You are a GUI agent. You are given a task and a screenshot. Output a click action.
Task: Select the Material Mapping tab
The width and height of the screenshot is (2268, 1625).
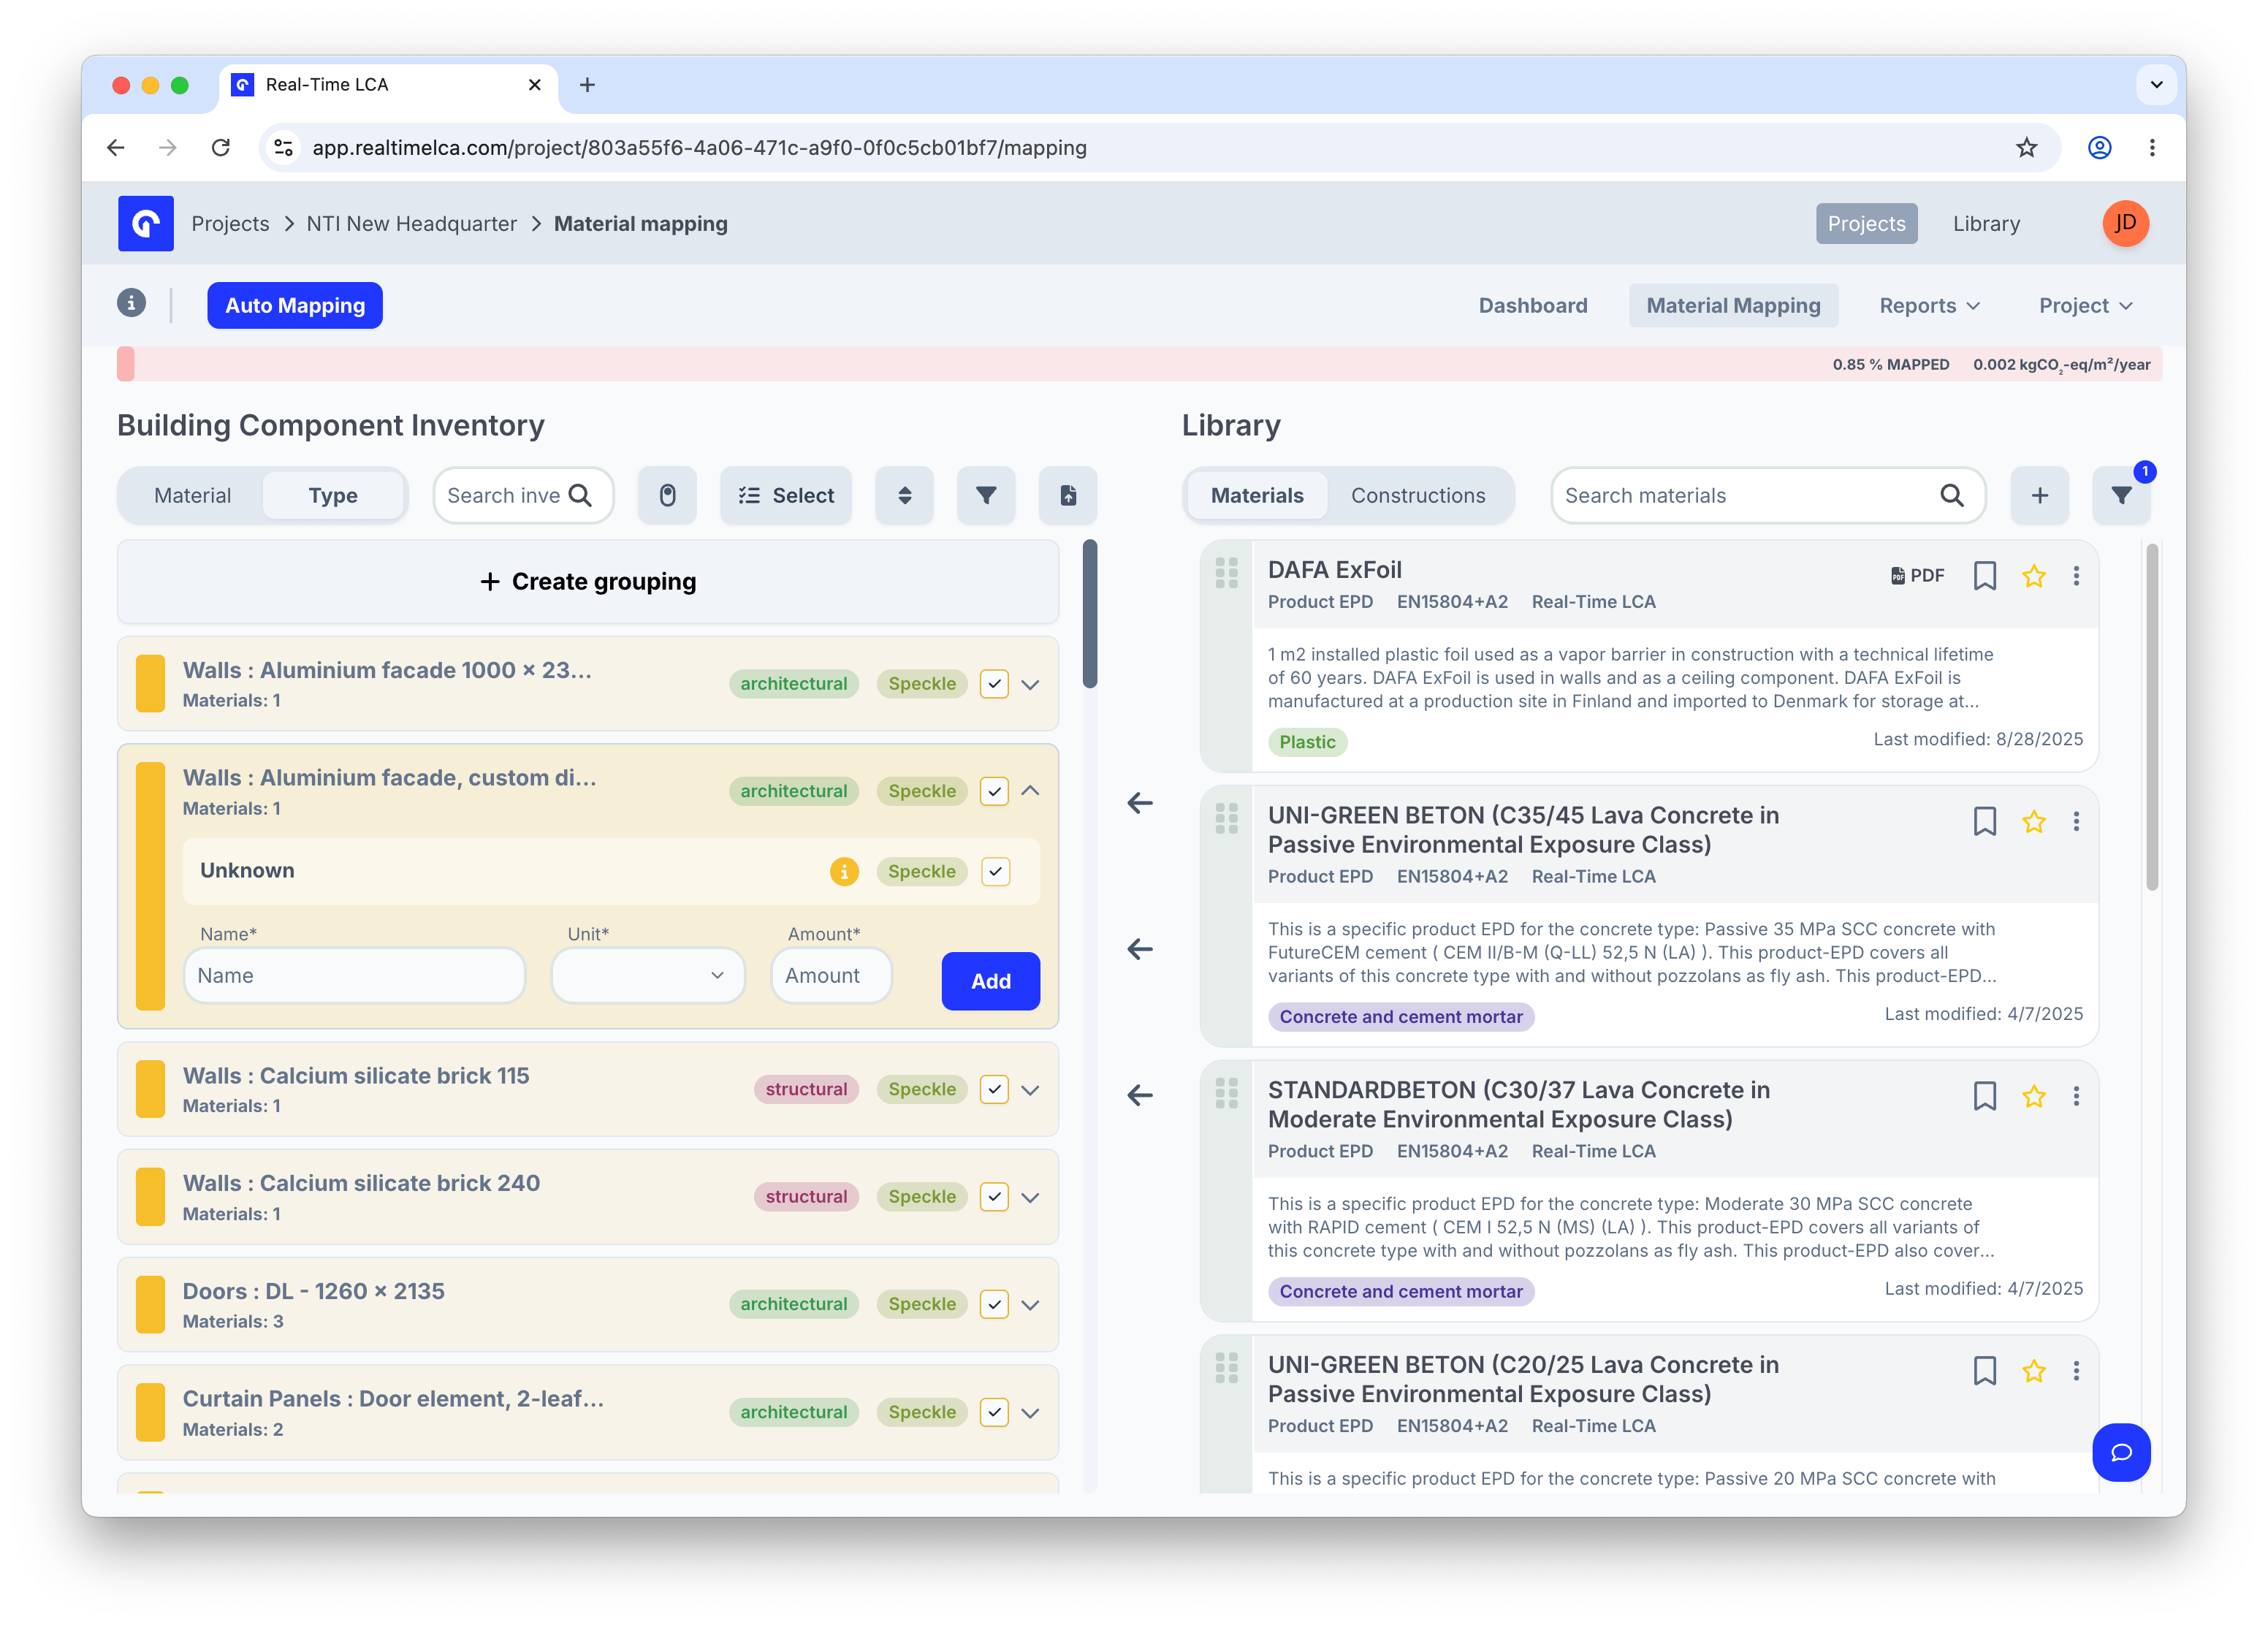[x=1733, y=305]
